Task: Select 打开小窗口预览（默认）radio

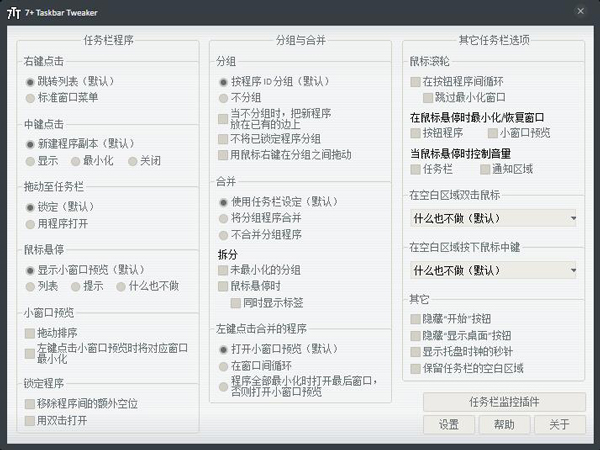Action: point(223,349)
